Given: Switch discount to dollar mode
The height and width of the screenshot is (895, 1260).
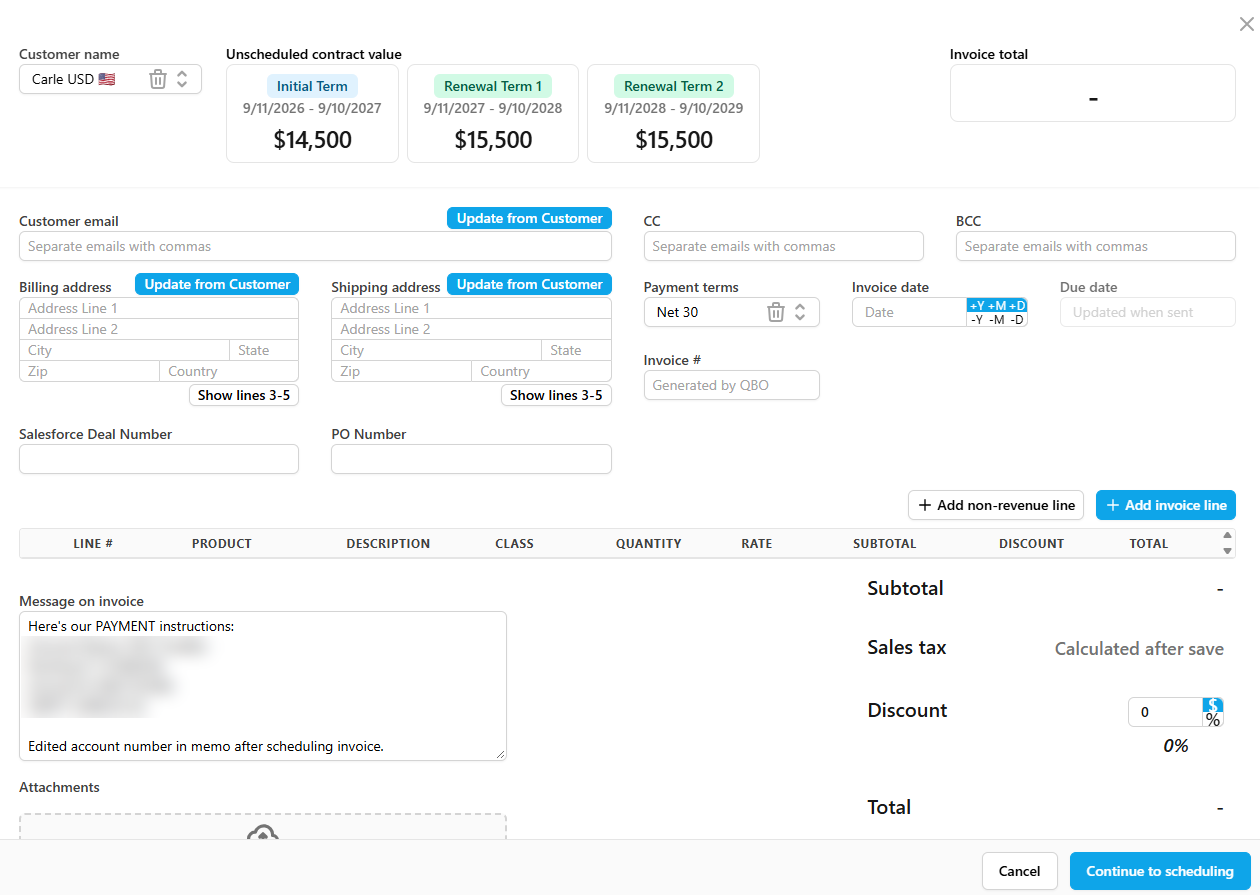Looking at the screenshot, I should (1213, 704).
